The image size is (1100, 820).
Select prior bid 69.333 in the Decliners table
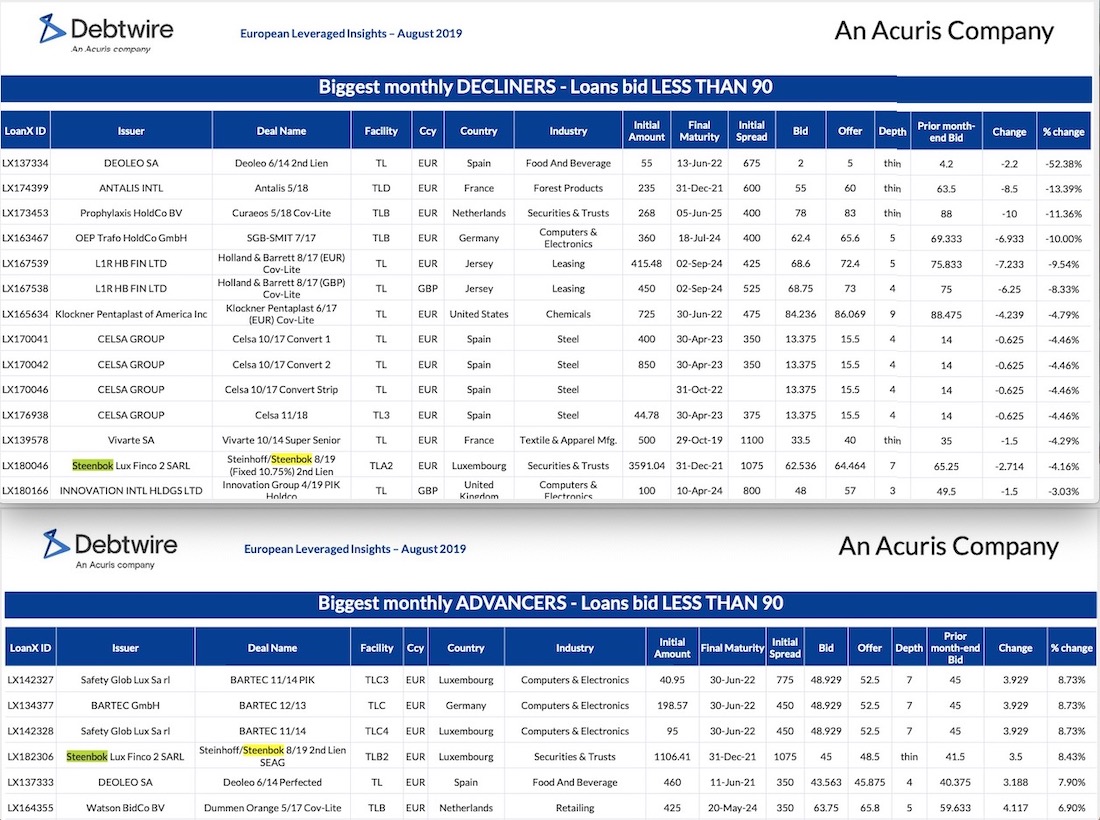pyautogui.click(x=946, y=238)
